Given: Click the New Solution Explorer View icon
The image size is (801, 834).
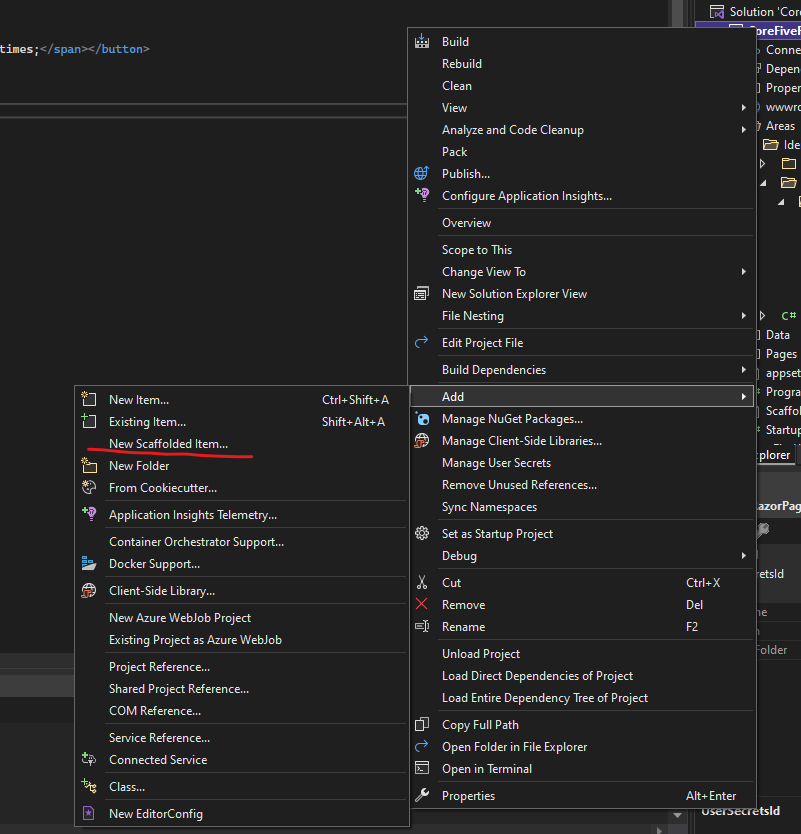Looking at the screenshot, I should [x=422, y=294].
